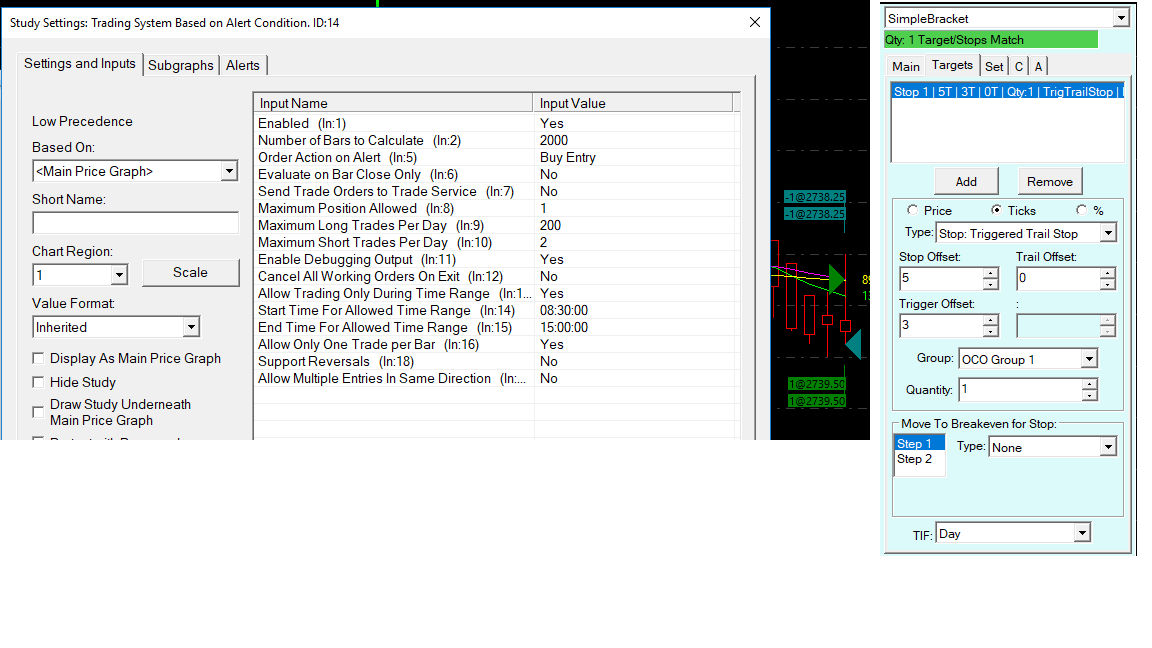The image size is (1152, 648).
Task: Close the Study Settings dialog
Action: [x=755, y=22]
